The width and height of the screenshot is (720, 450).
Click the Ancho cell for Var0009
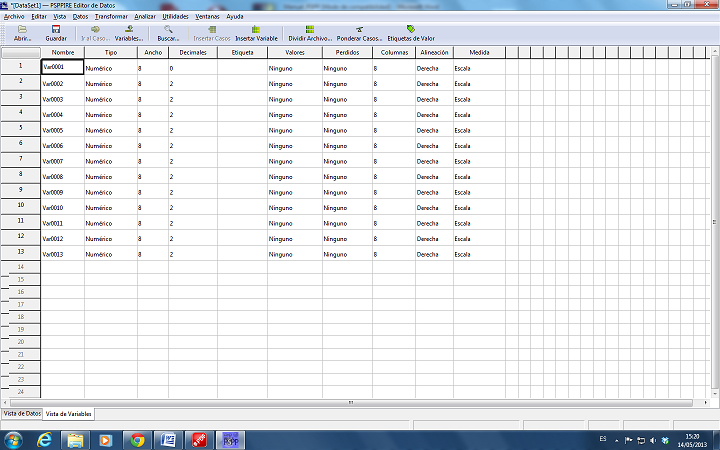pos(153,192)
